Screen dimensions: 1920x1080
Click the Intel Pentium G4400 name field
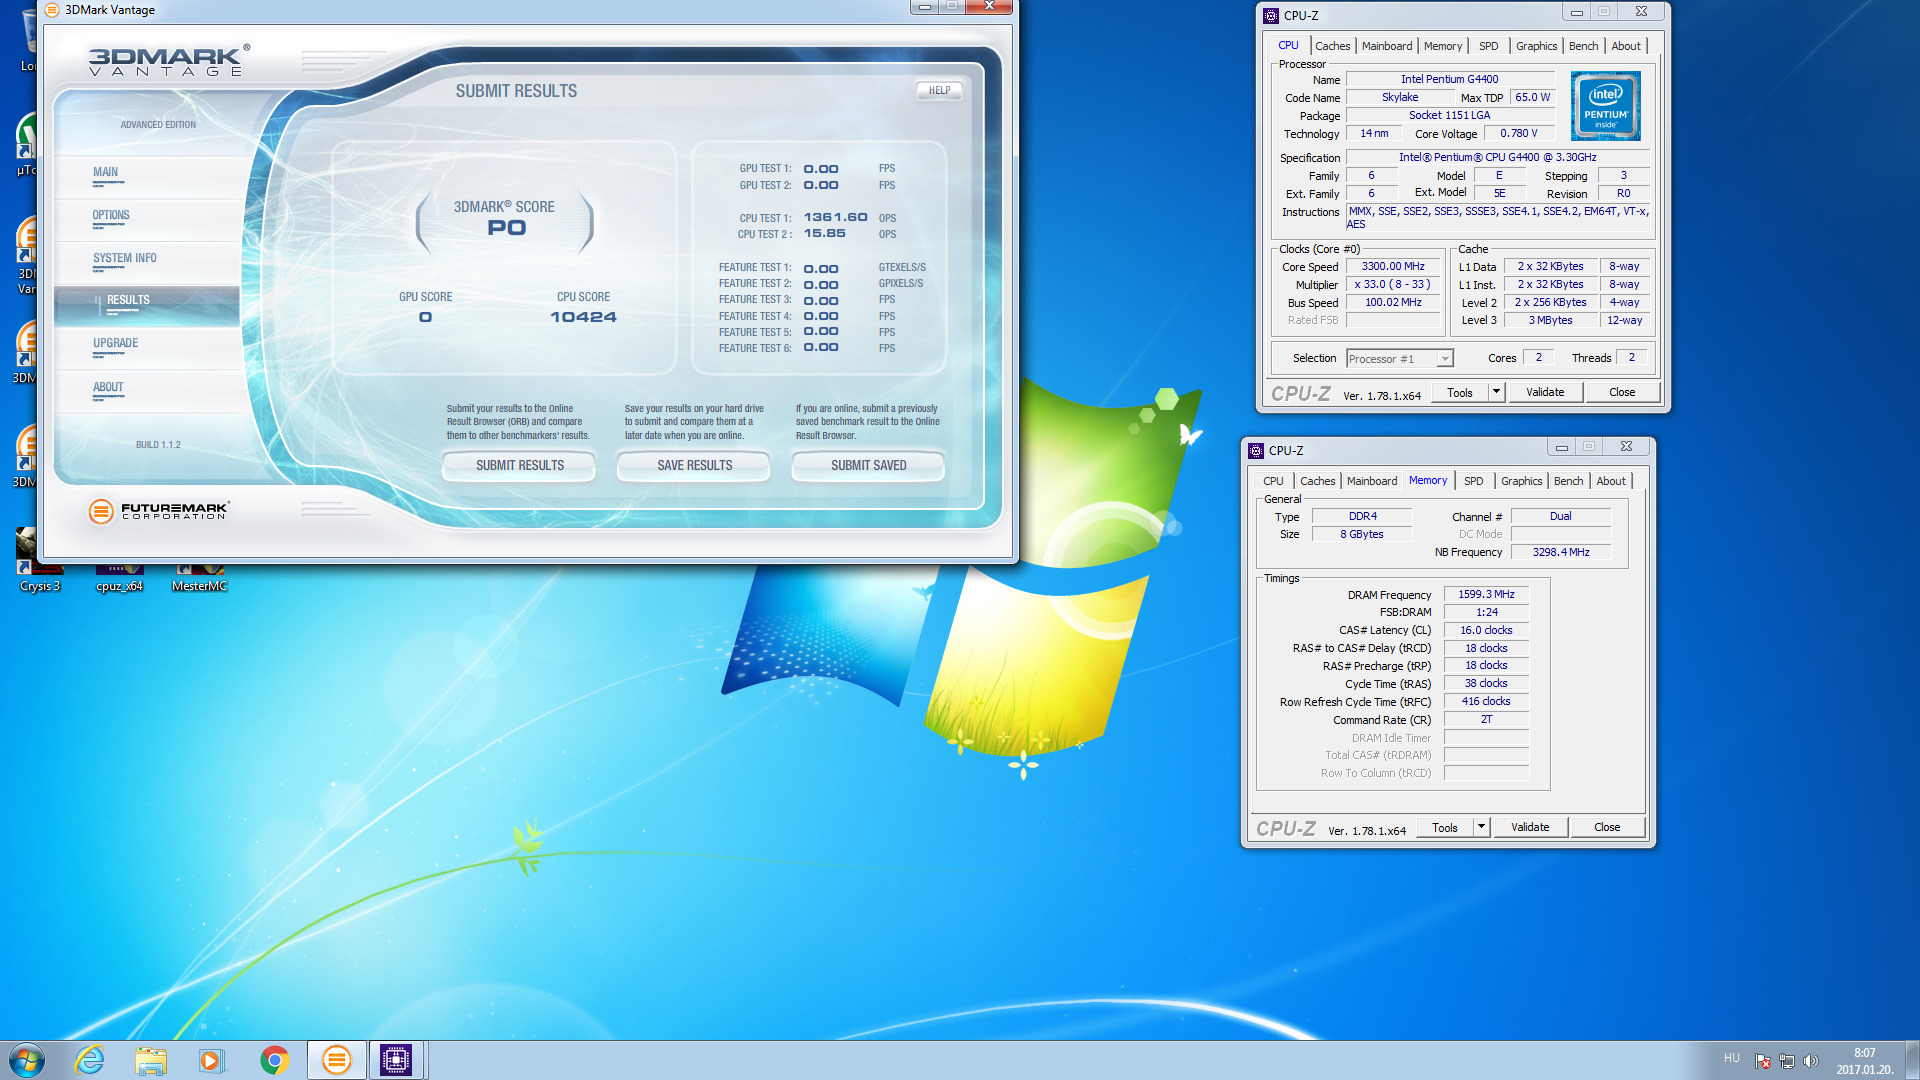click(x=1449, y=79)
